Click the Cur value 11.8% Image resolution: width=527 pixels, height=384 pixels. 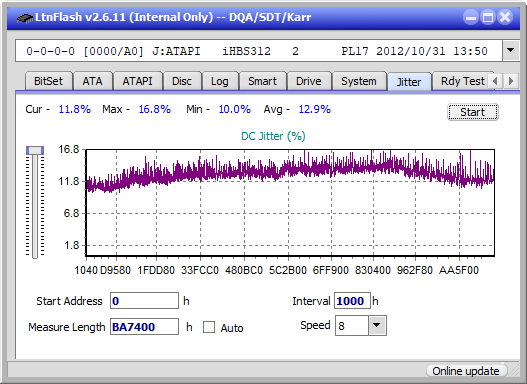click(x=74, y=109)
